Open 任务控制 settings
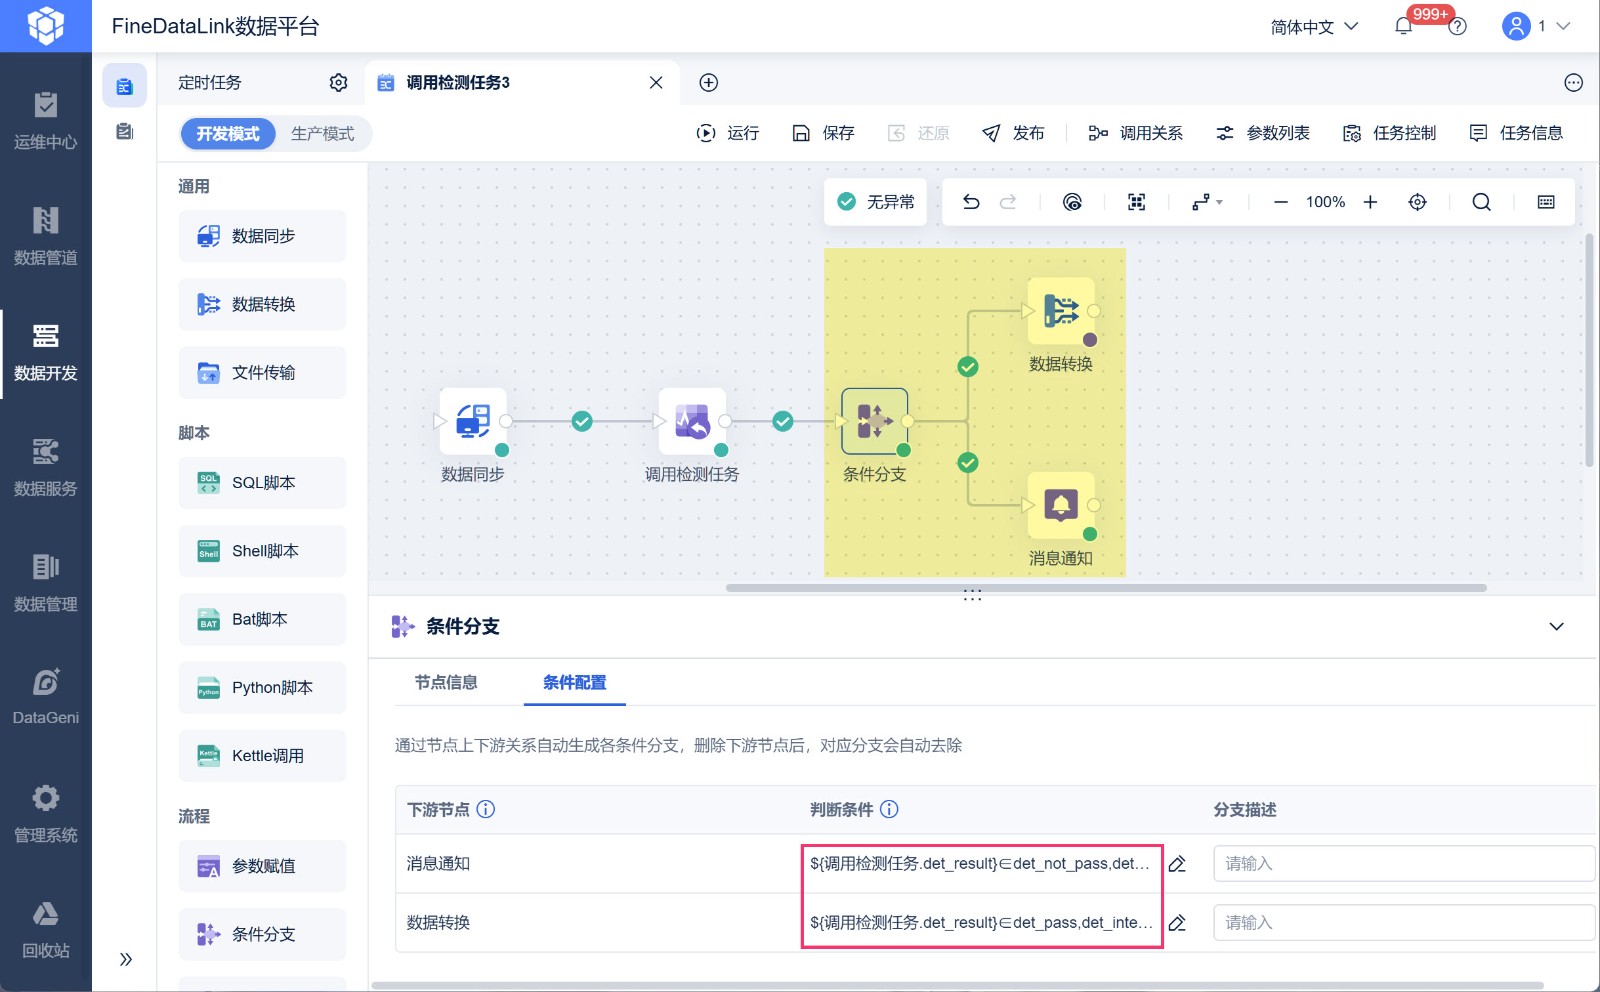 [1389, 133]
